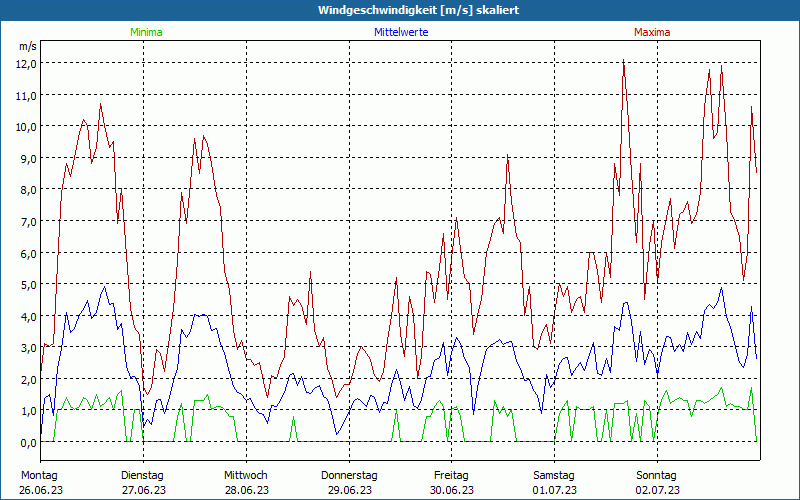Viewport: 800px width, 500px height.
Task: Click the Freitag day label
Action: pyautogui.click(x=451, y=475)
